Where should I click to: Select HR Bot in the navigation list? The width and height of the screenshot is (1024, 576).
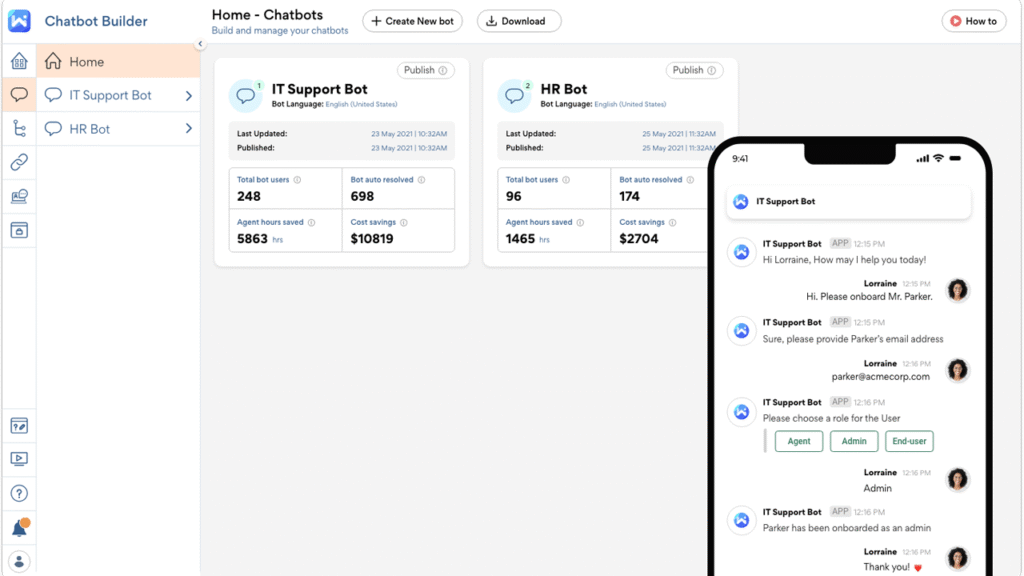(x=89, y=129)
